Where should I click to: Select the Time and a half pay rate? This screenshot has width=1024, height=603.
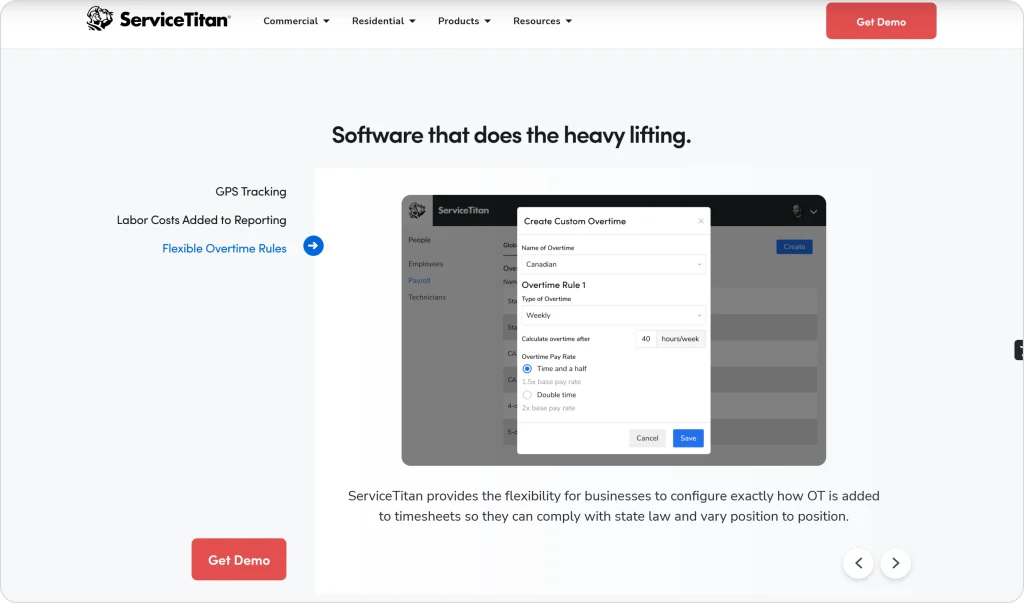527,368
